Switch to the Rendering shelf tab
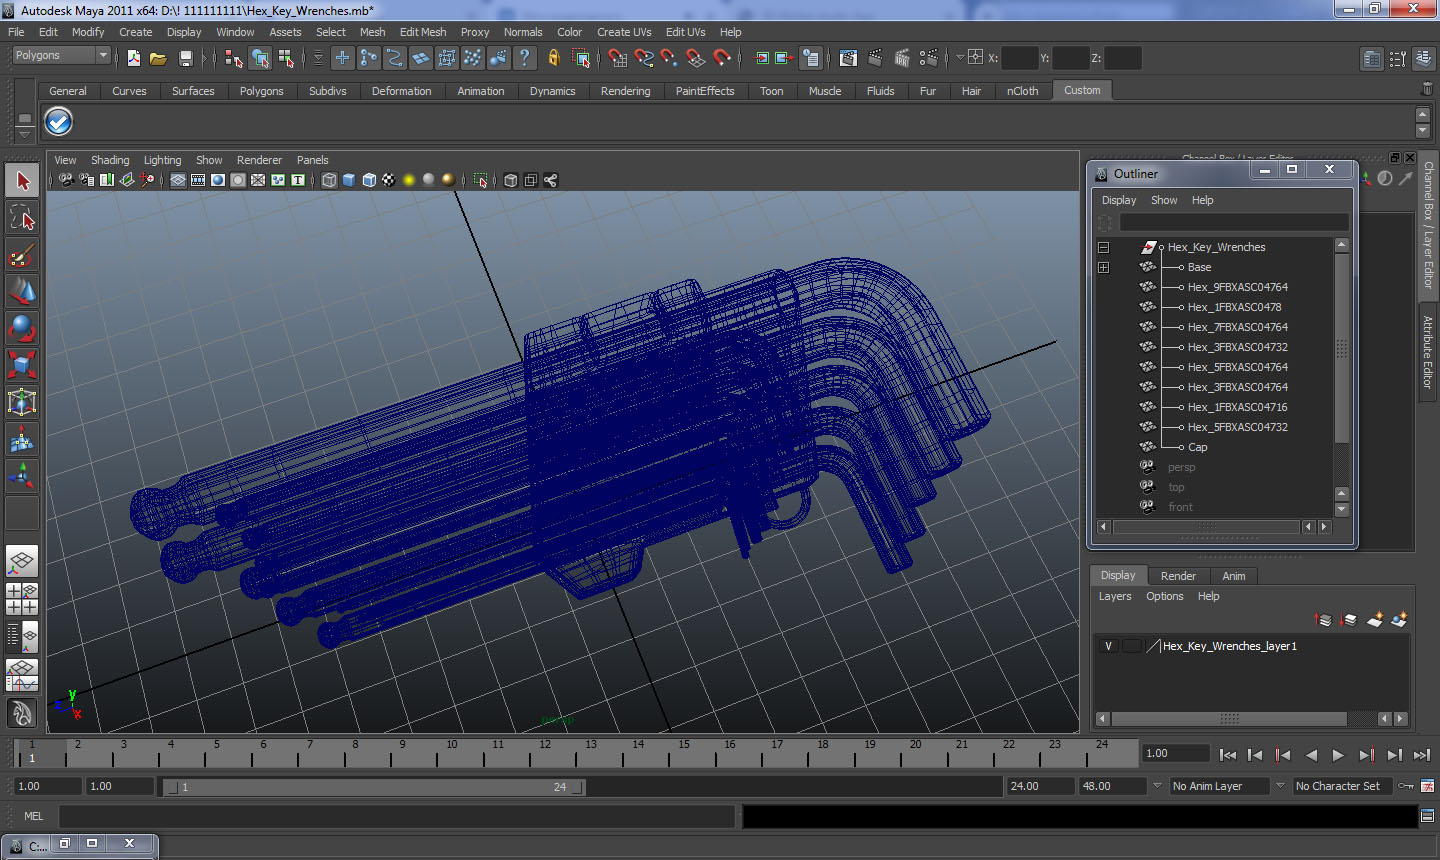 625,91
